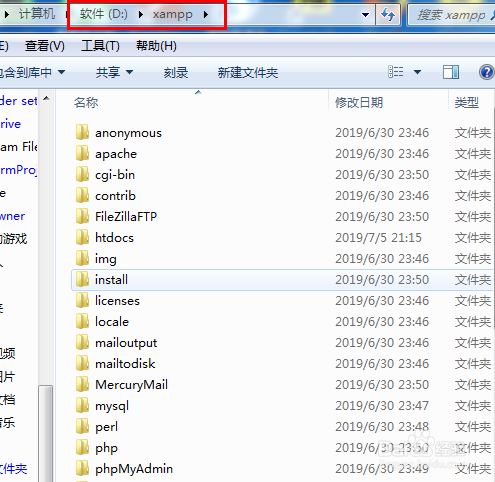
Task: Click the 刻录 button
Action: [x=176, y=72]
